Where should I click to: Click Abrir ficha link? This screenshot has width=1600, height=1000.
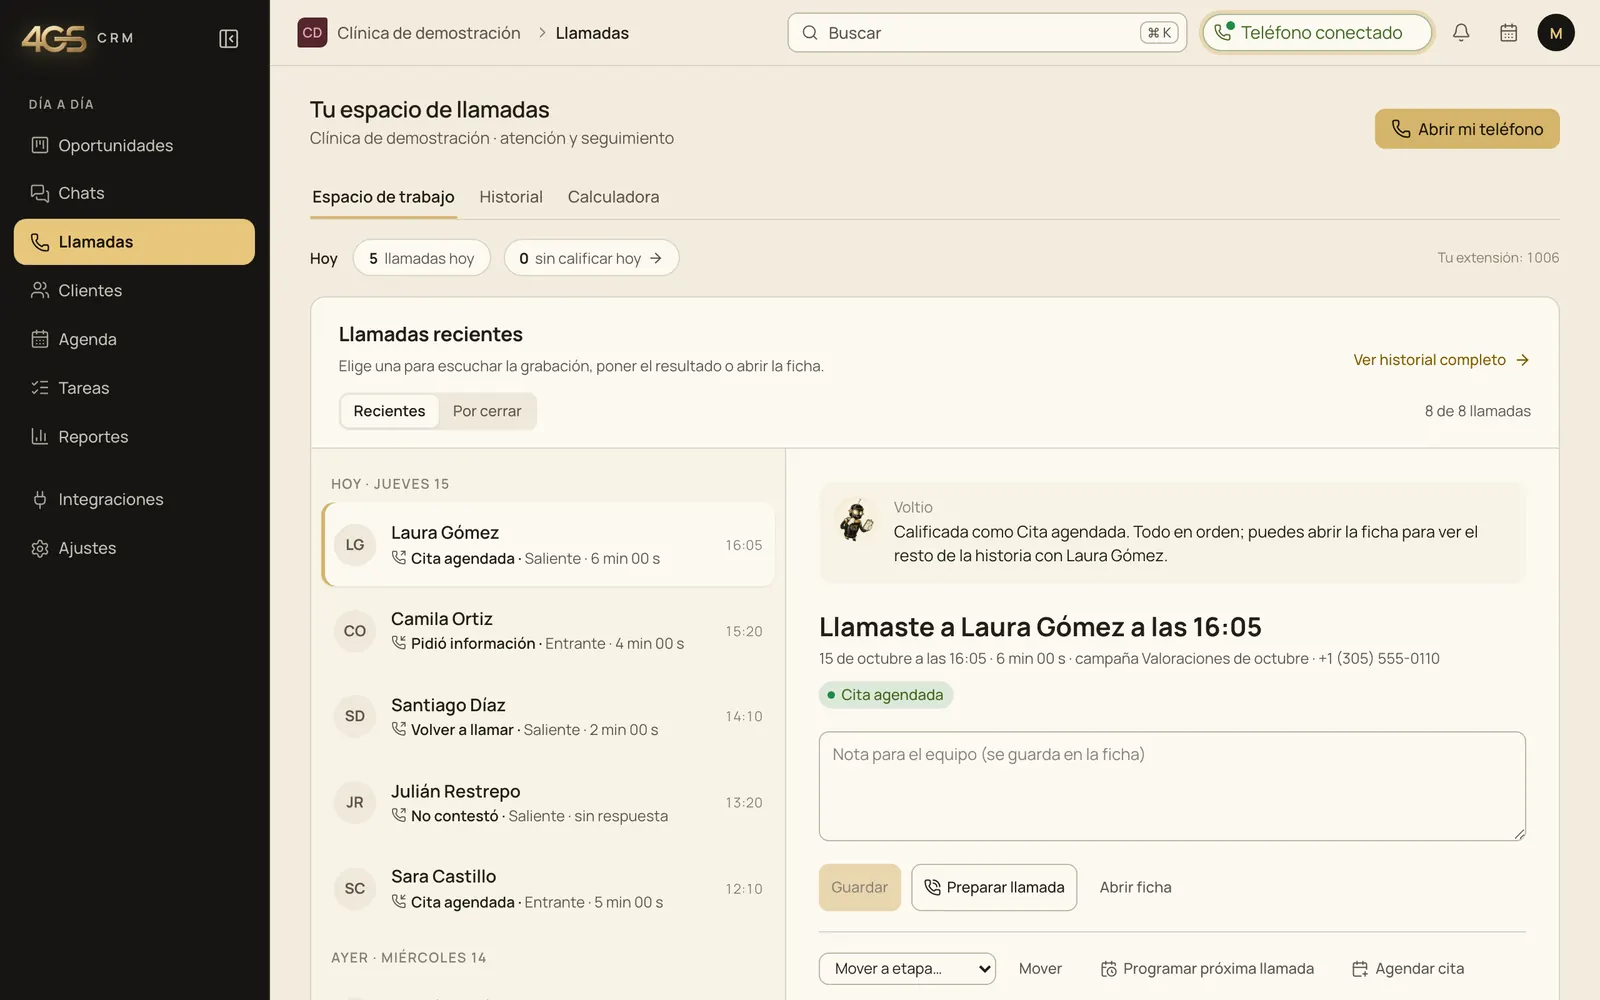tap(1135, 888)
